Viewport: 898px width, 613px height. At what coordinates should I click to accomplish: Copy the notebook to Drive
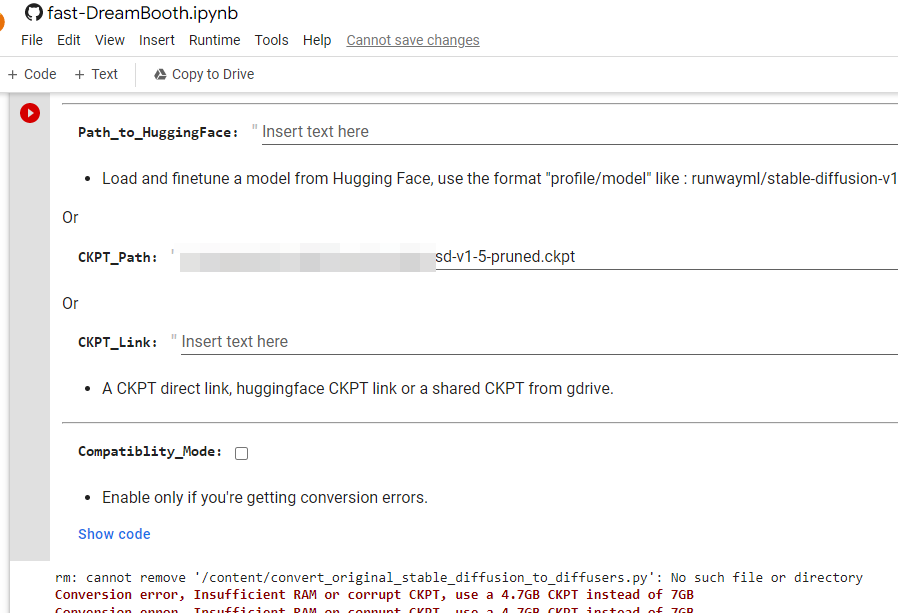pos(203,73)
